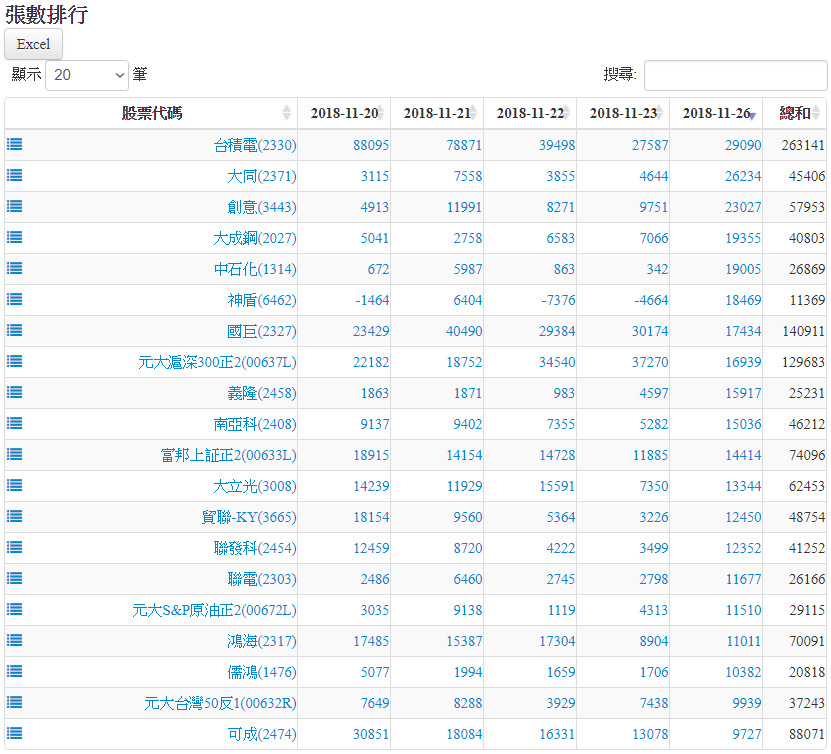Click the list icon beside 台積電(2330)
The width and height of the screenshot is (831, 754).
coord(15,144)
